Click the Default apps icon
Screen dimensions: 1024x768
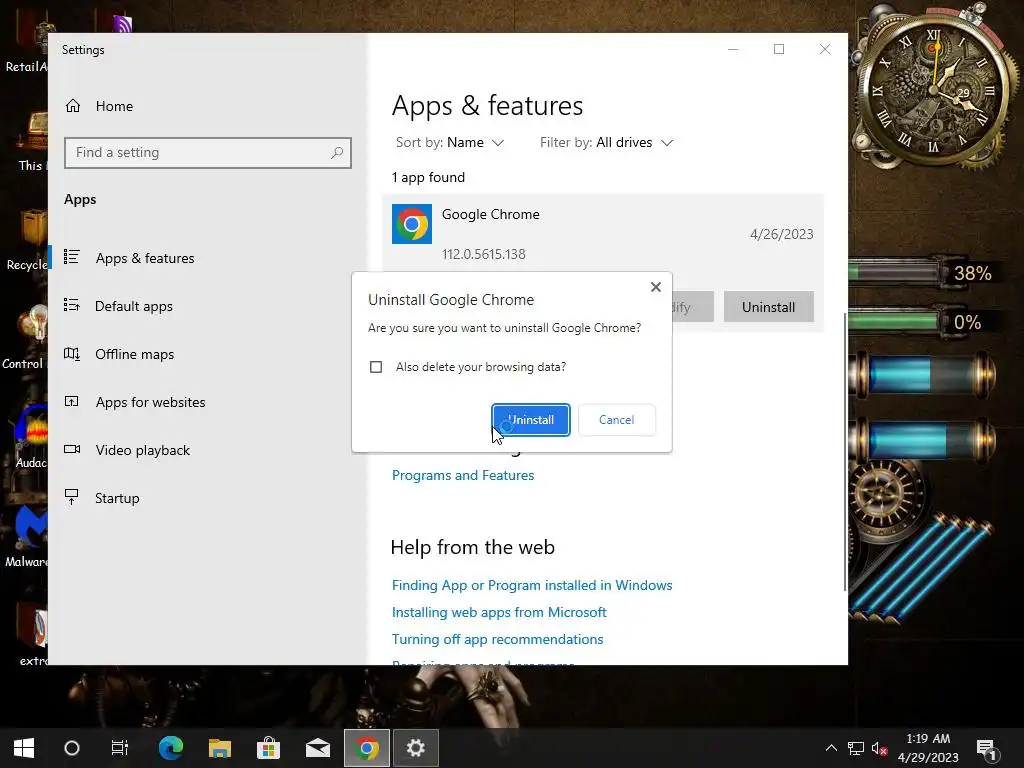[x=72, y=305]
